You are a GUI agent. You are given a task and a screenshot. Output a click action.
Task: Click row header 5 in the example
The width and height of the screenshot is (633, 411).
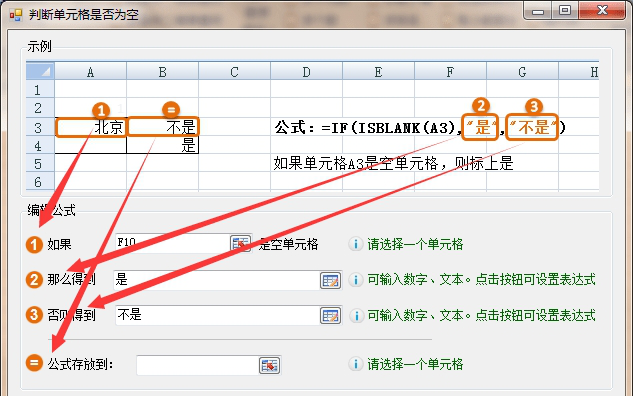(x=40, y=164)
